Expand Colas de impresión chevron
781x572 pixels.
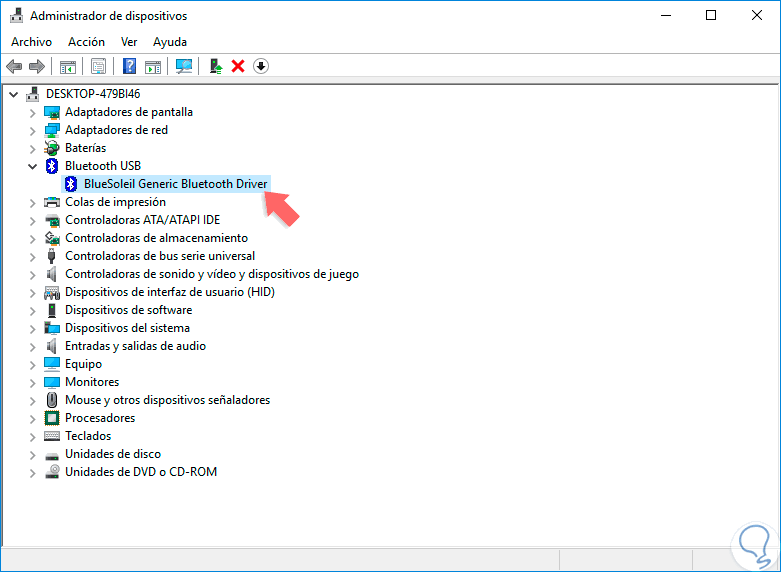click(x=32, y=203)
